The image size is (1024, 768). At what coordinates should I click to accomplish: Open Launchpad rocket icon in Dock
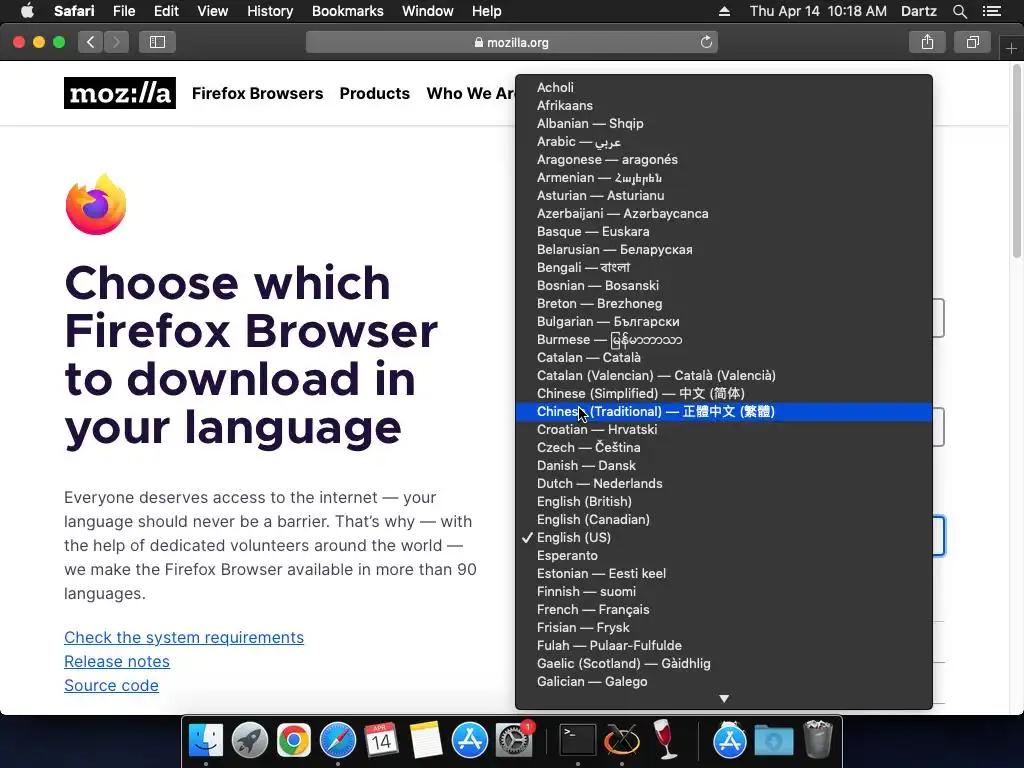249,741
